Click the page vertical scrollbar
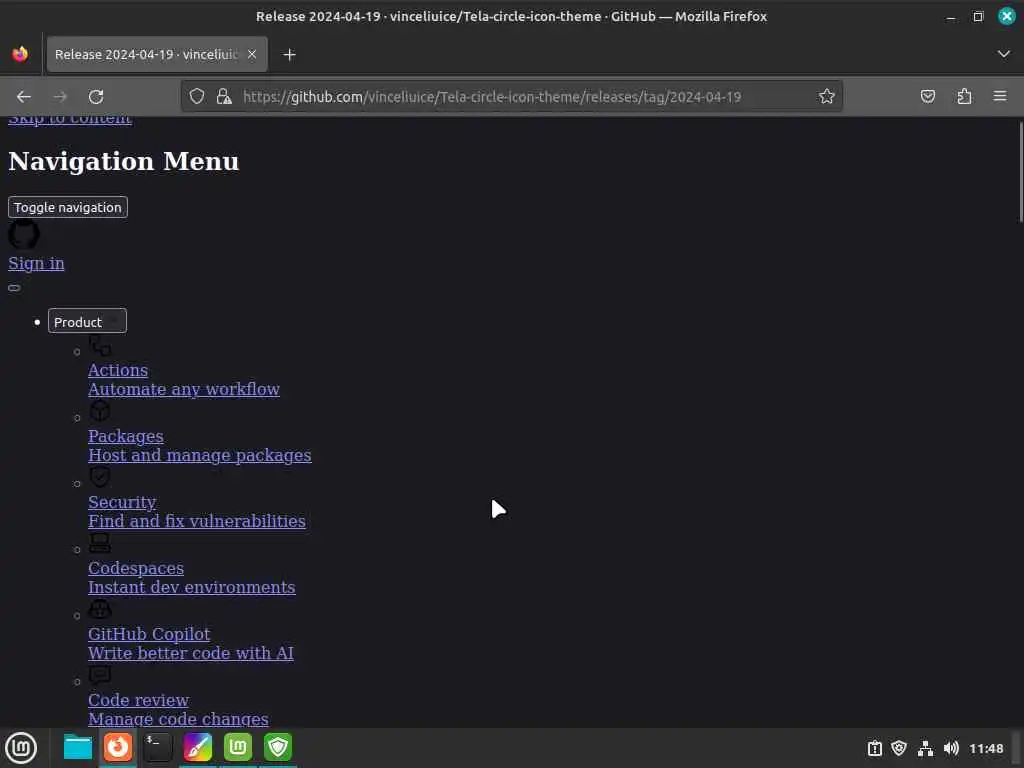The width and height of the screenshot is (1024, 768). [x=1020, y=172]
